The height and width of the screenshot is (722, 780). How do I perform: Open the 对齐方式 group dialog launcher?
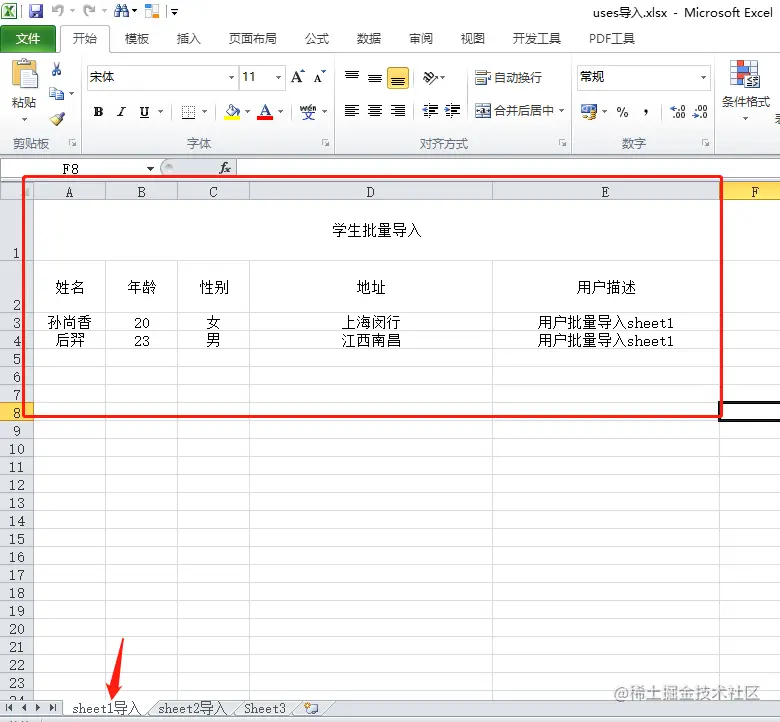tap(562, 143)
